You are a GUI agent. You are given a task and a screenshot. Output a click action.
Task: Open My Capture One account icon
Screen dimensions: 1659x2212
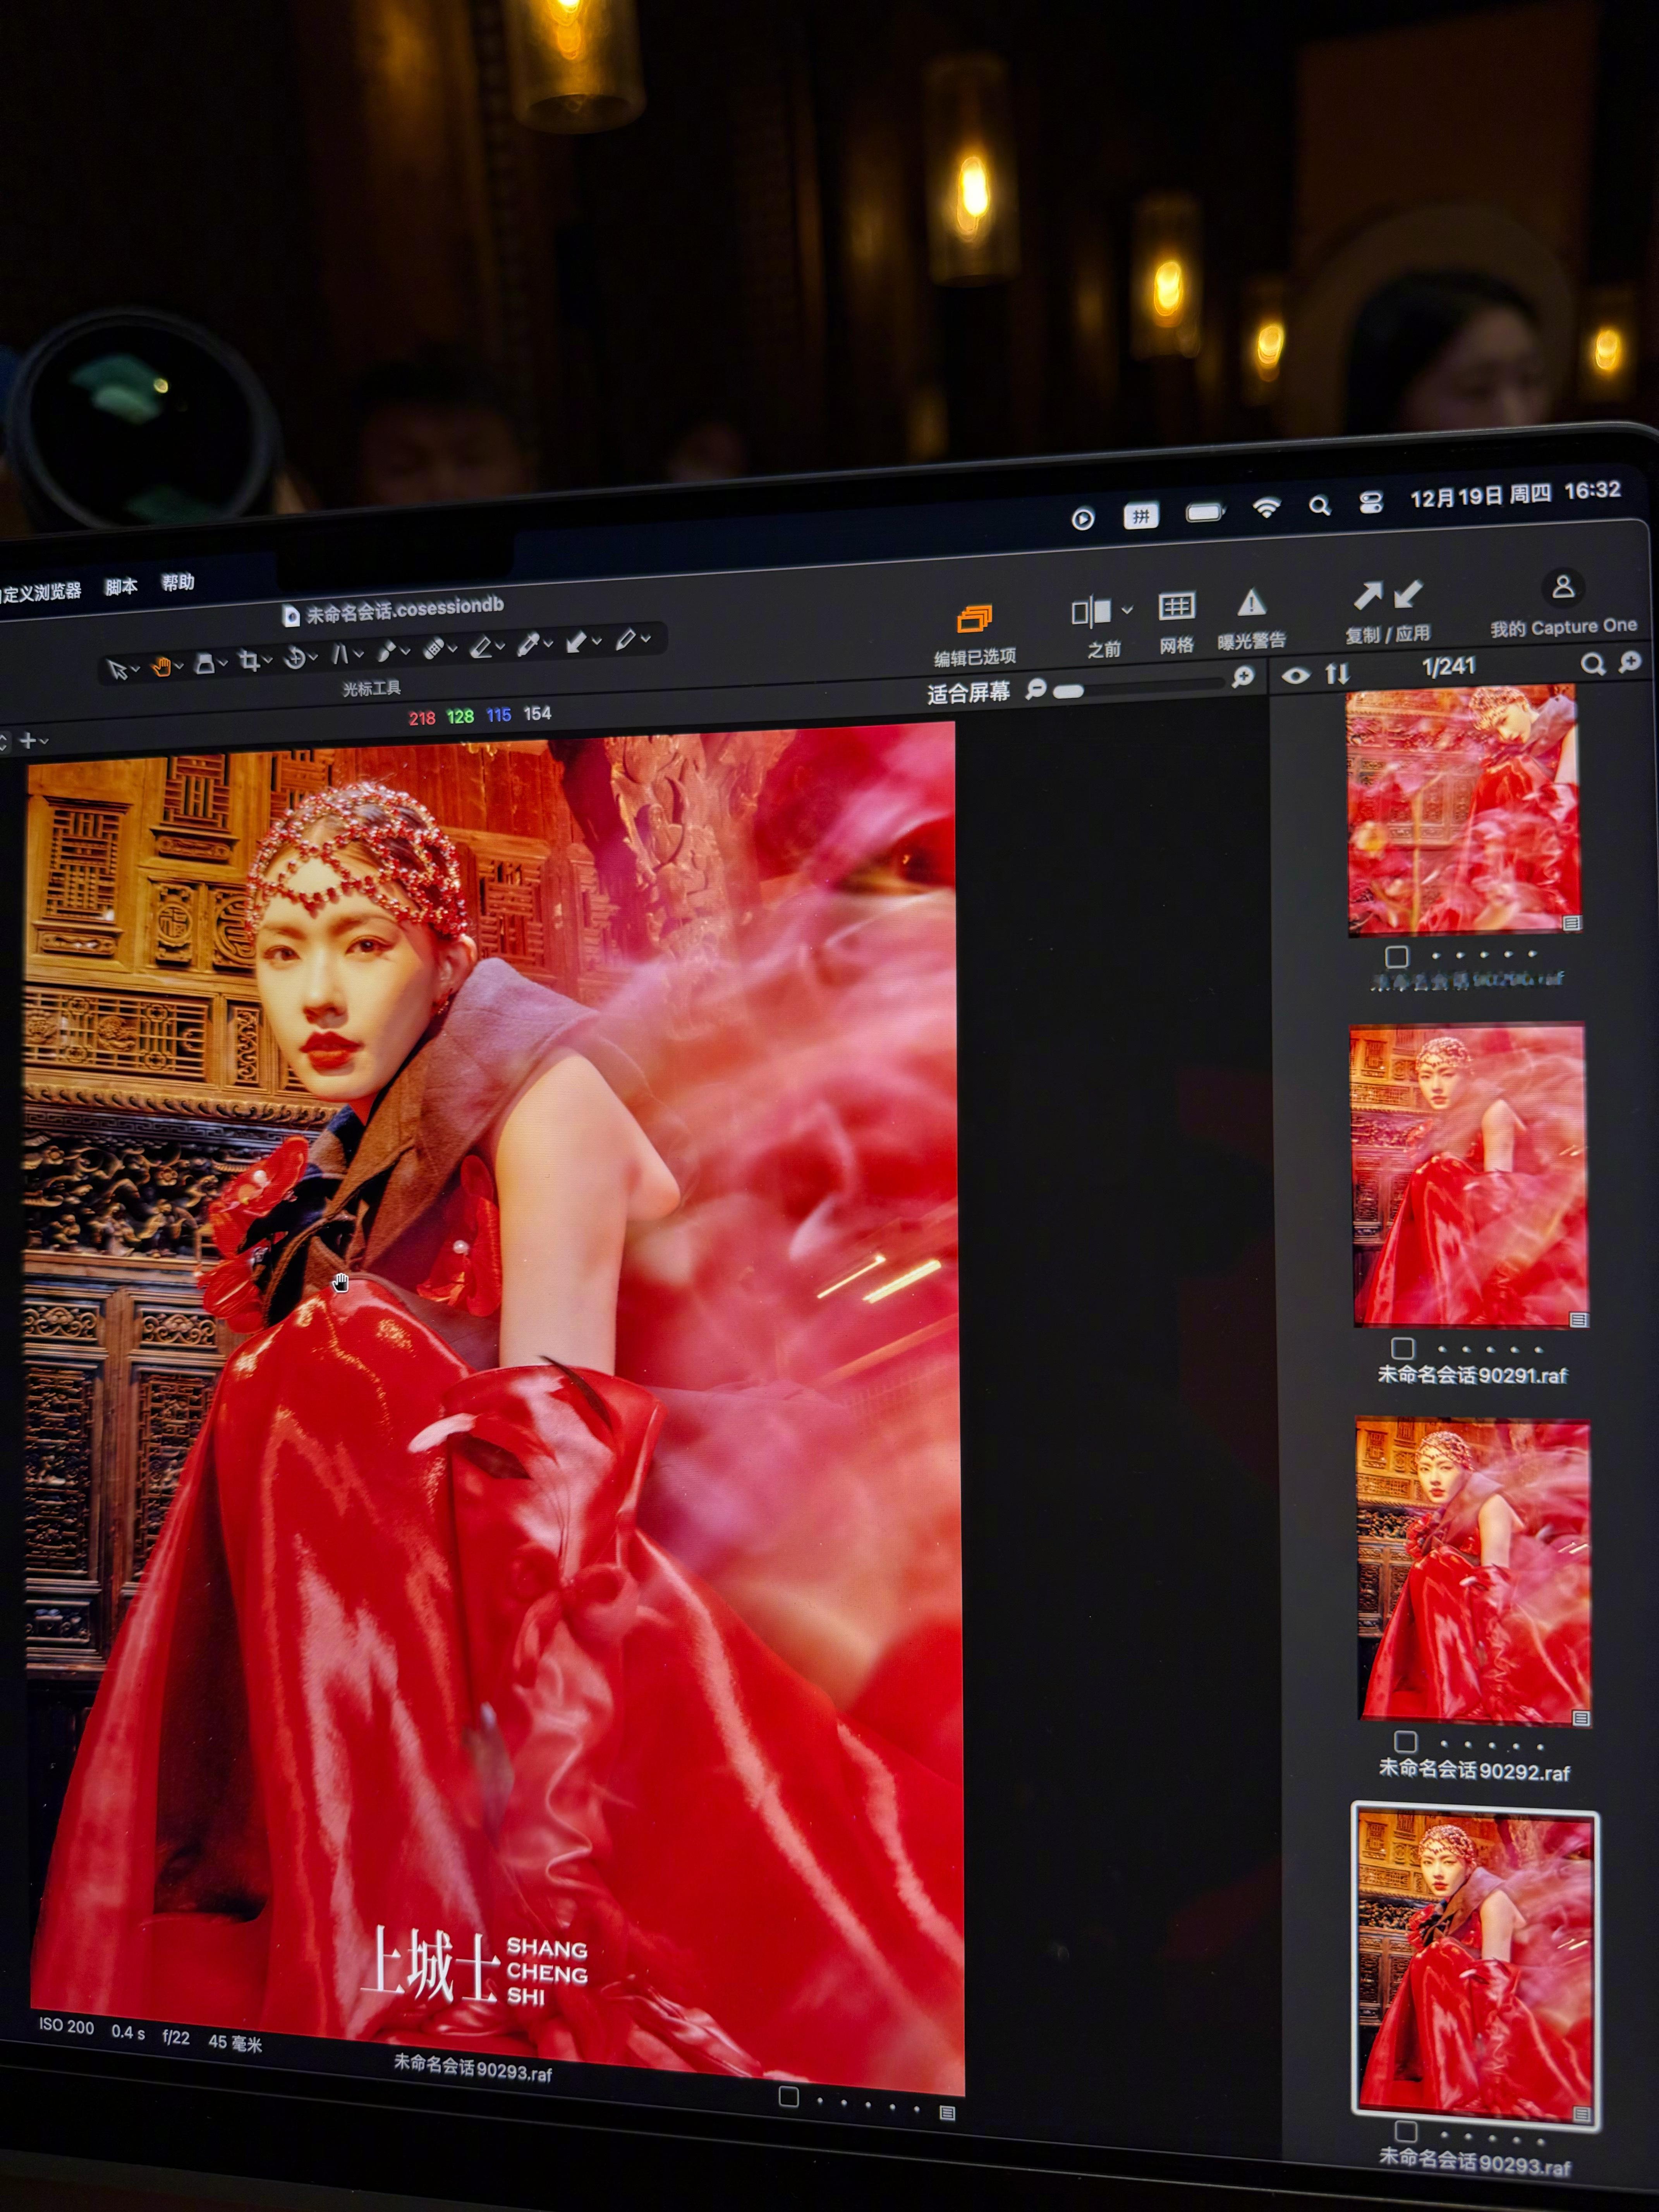(x=1562, y=587)
